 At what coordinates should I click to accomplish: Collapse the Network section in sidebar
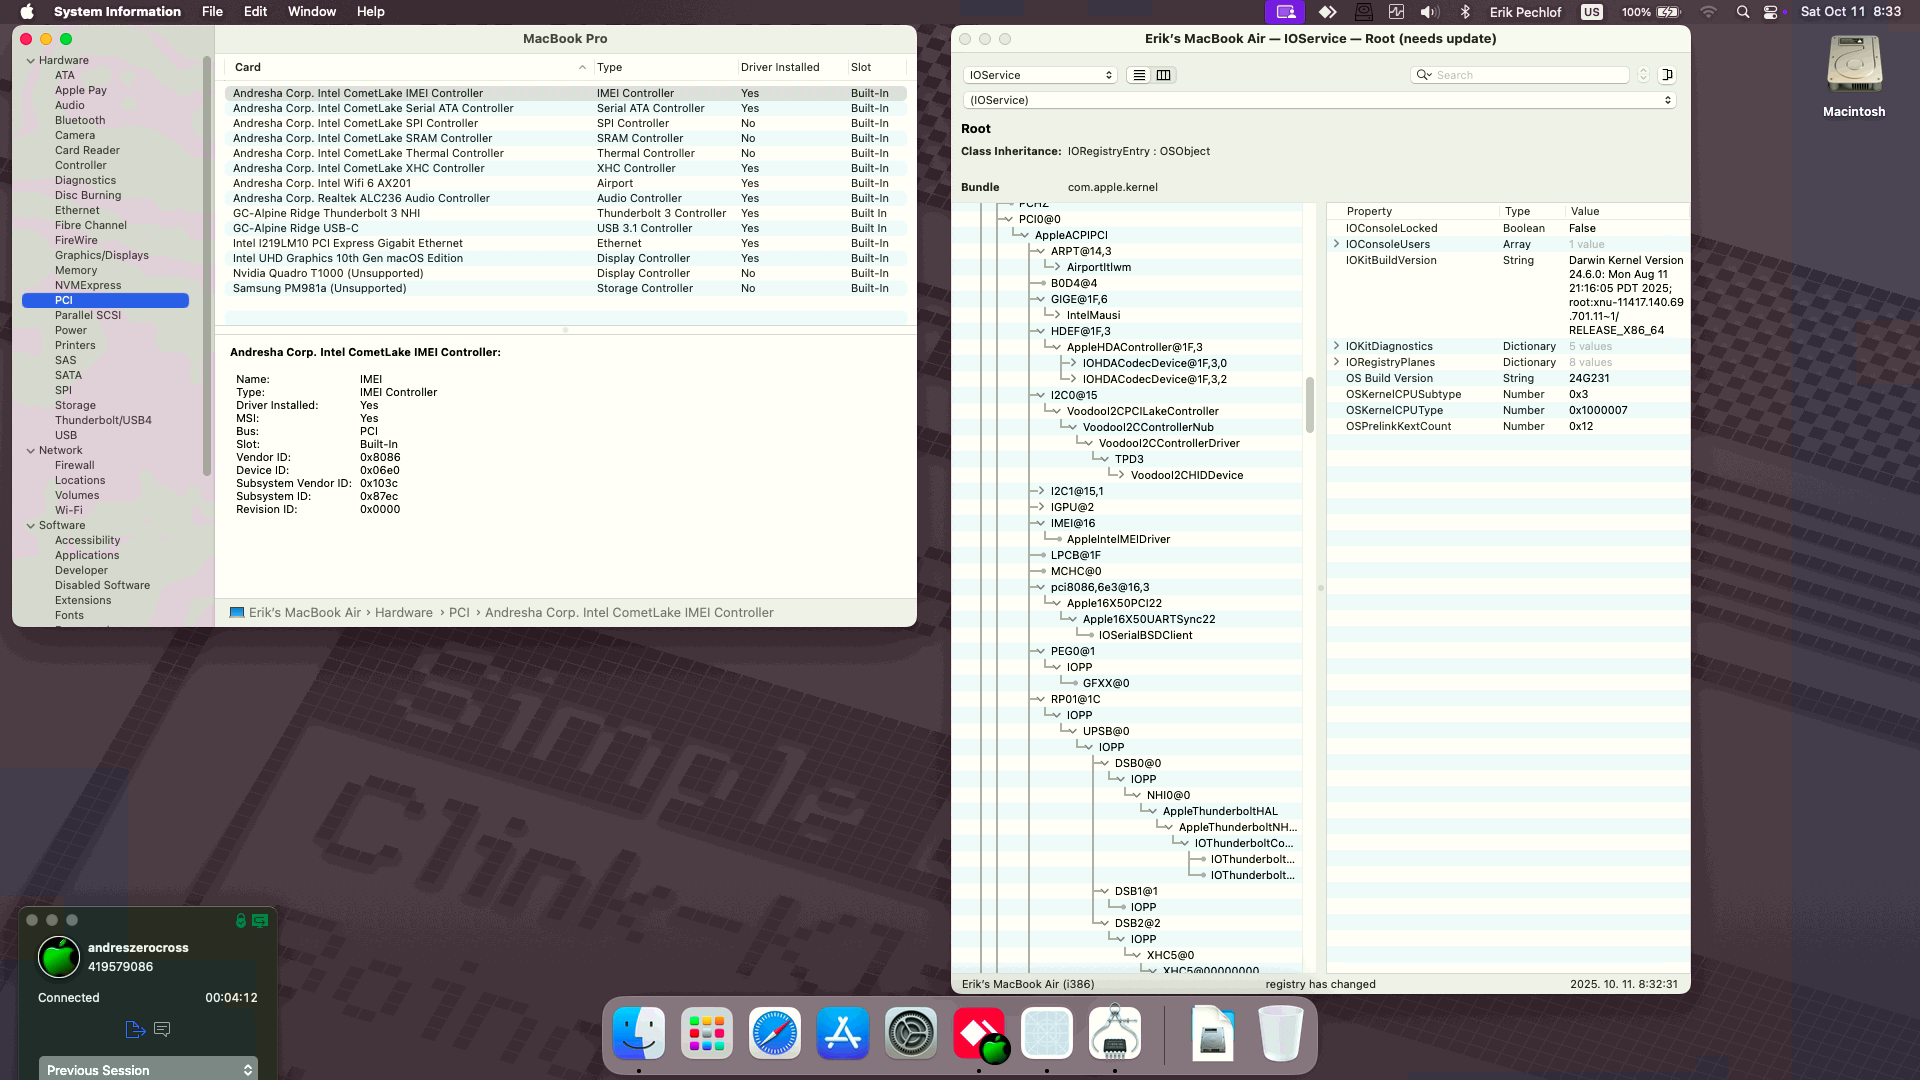pos(31,451)
